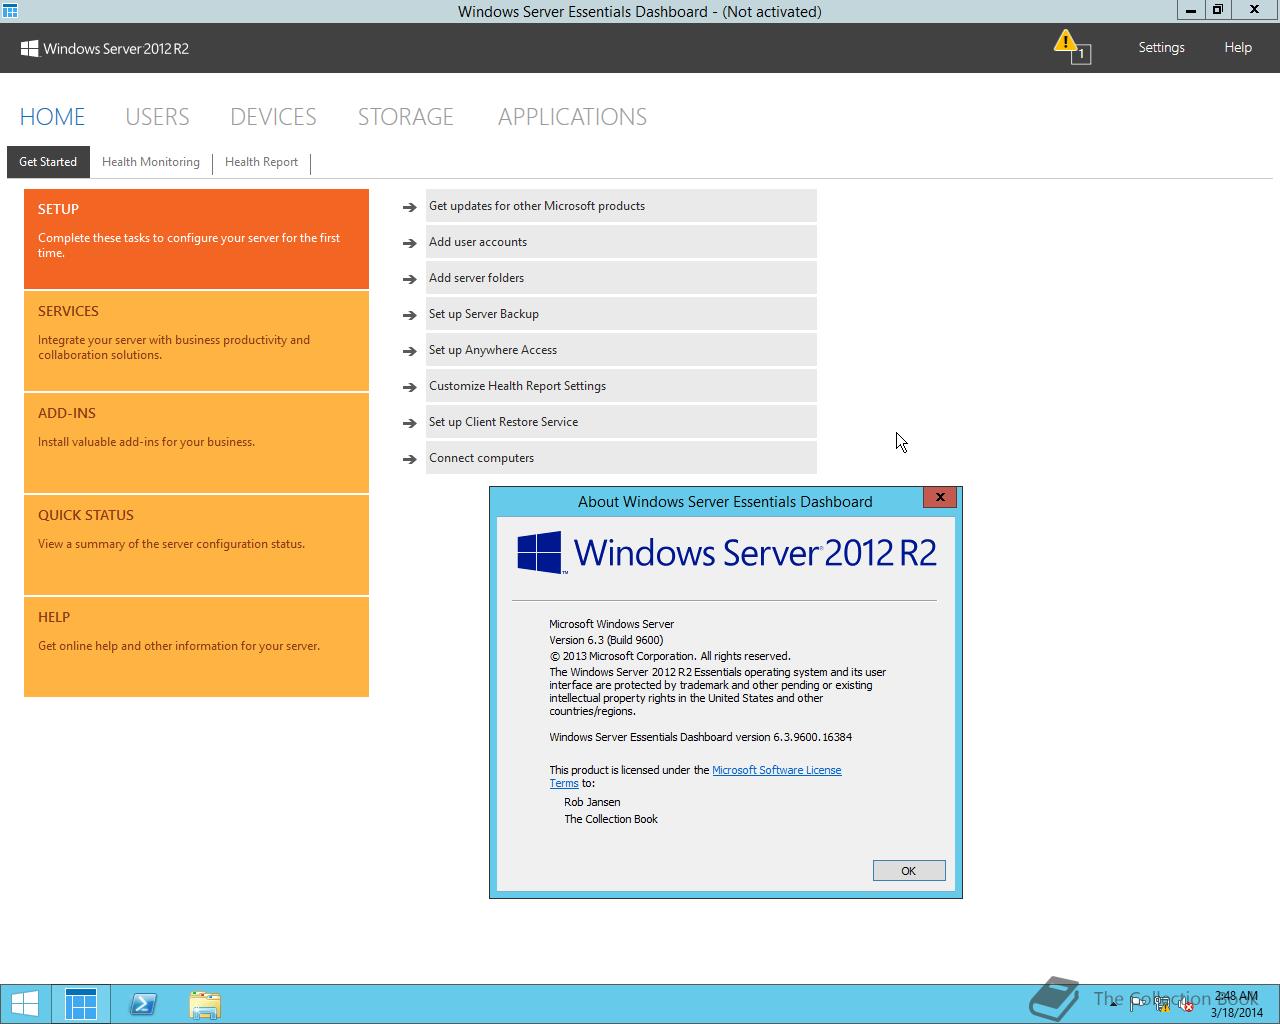Go to the USERS section
The height and width of the screenshot is (1024, 1280).
click(x=157, y=117)
